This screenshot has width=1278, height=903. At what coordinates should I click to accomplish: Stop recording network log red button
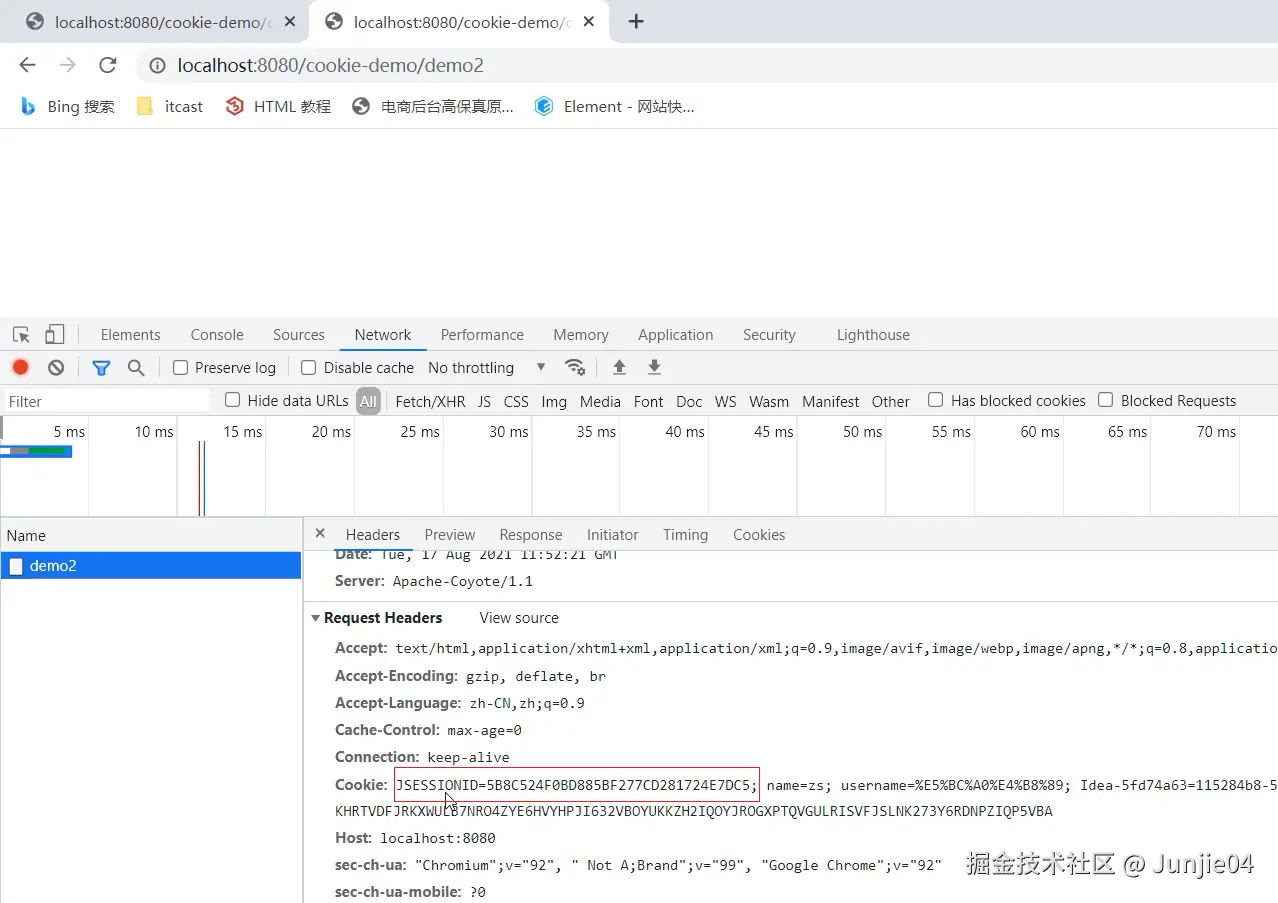[x=21, y=367]
